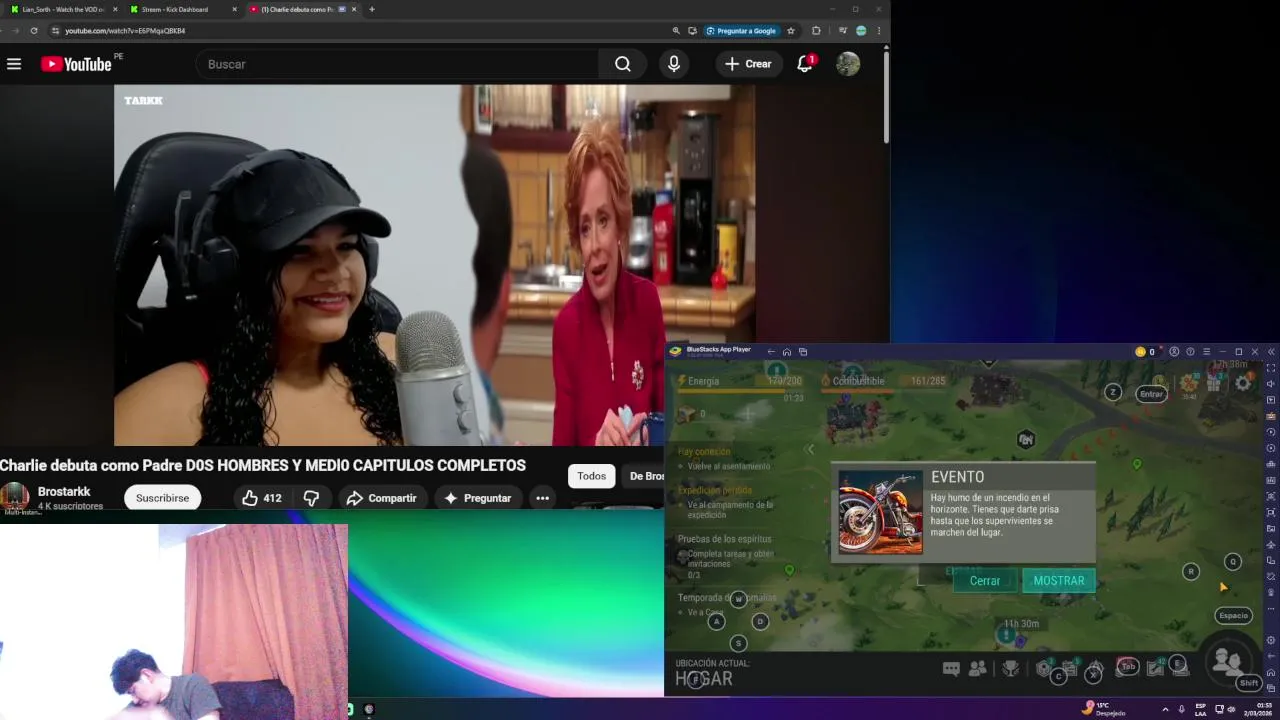Open the game friends people icon
Image resolution: width=1280 pixels, height=720 pixels.
978,669
